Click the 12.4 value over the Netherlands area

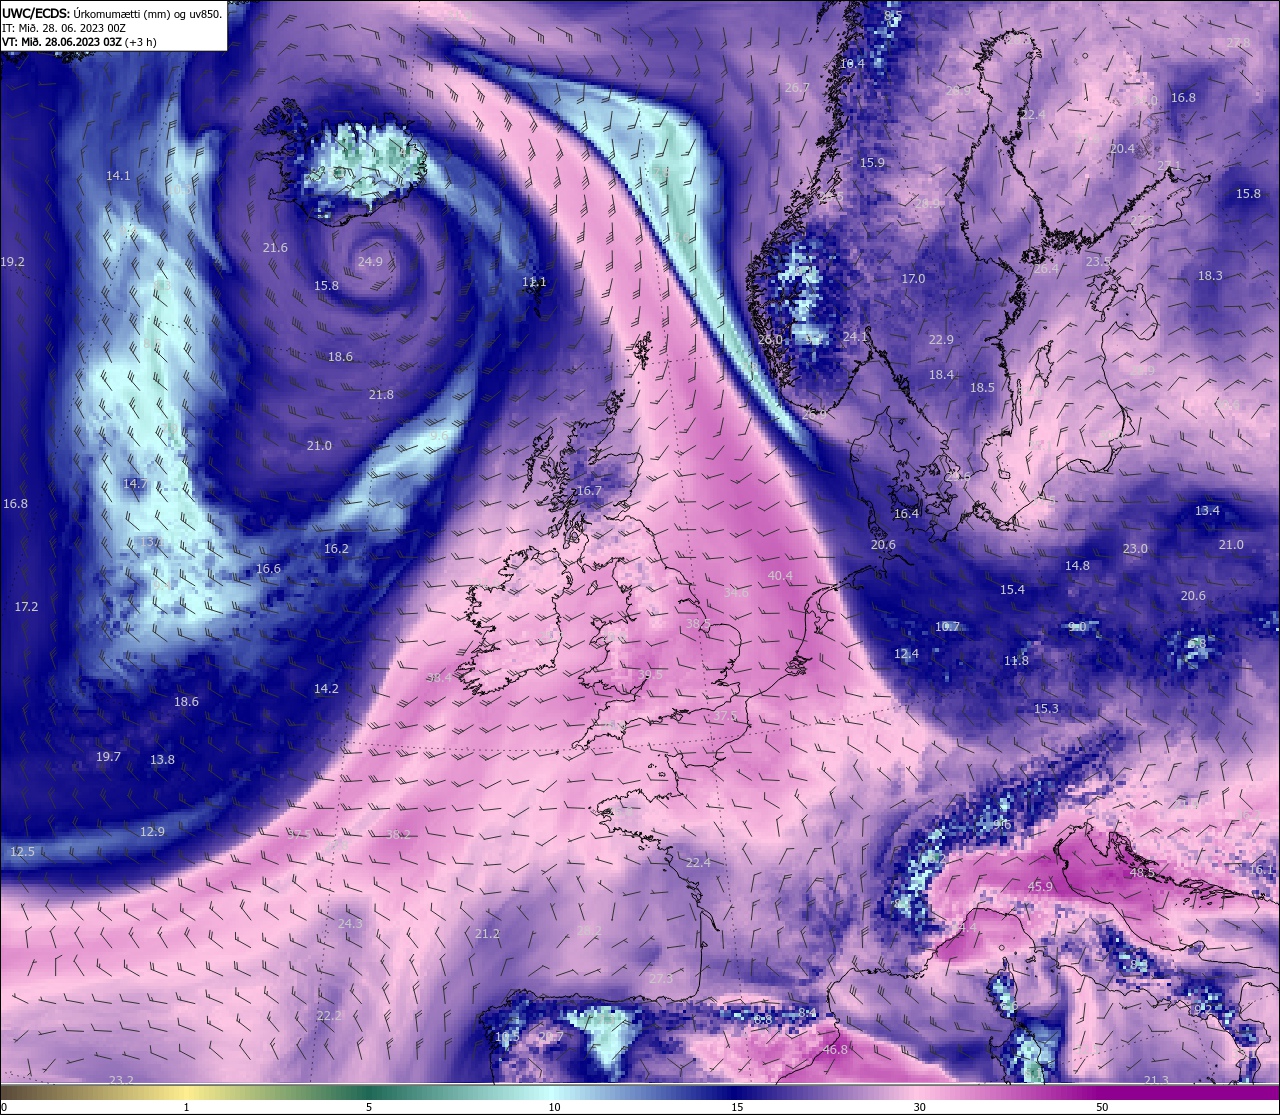[906, 654]
